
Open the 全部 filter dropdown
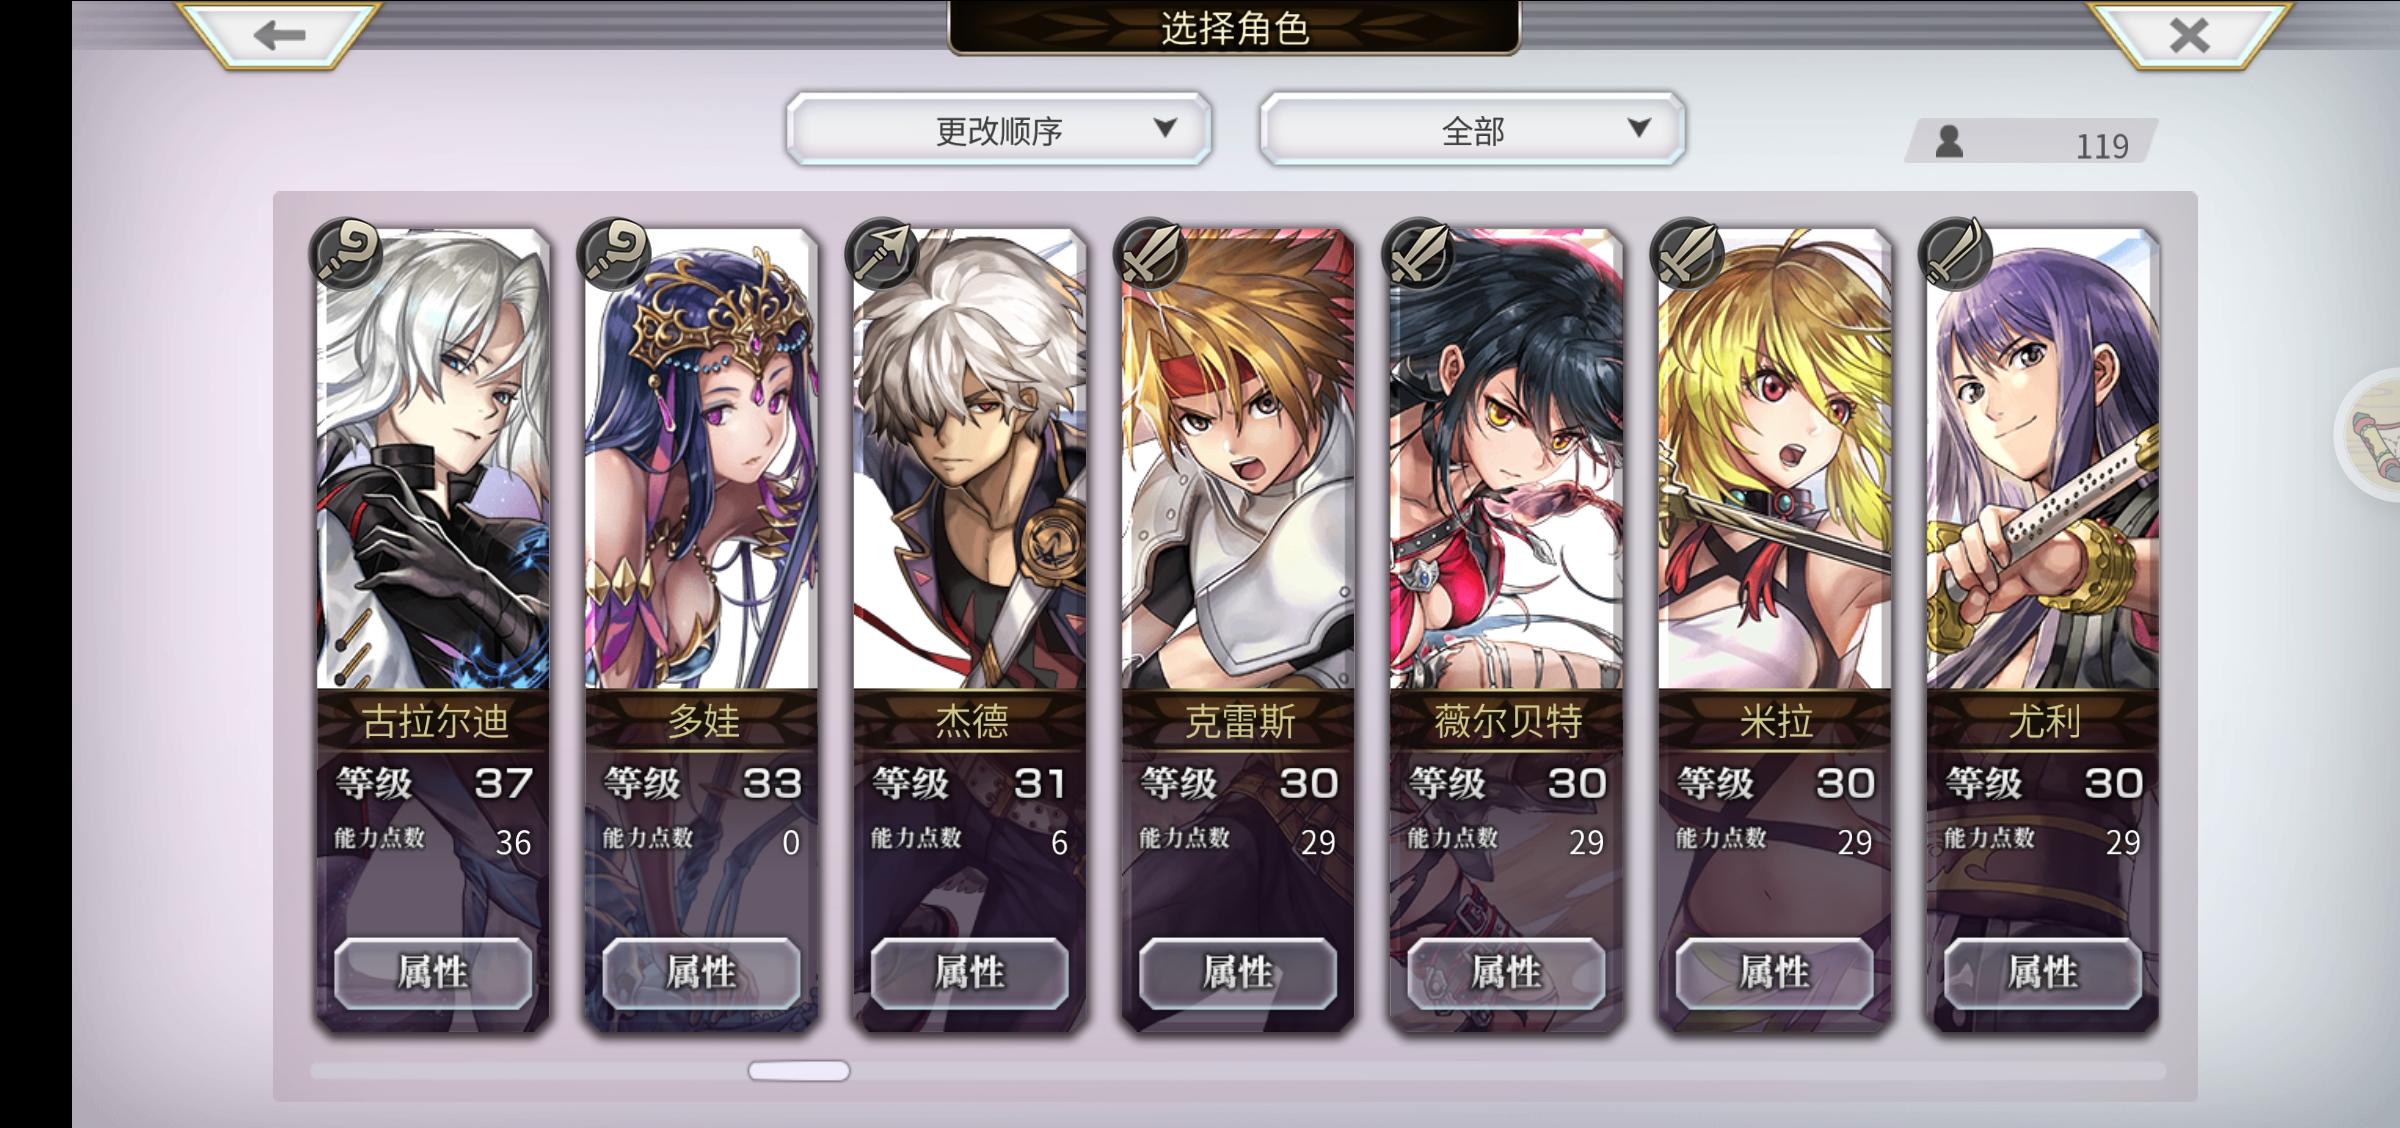coord(1473,129)
